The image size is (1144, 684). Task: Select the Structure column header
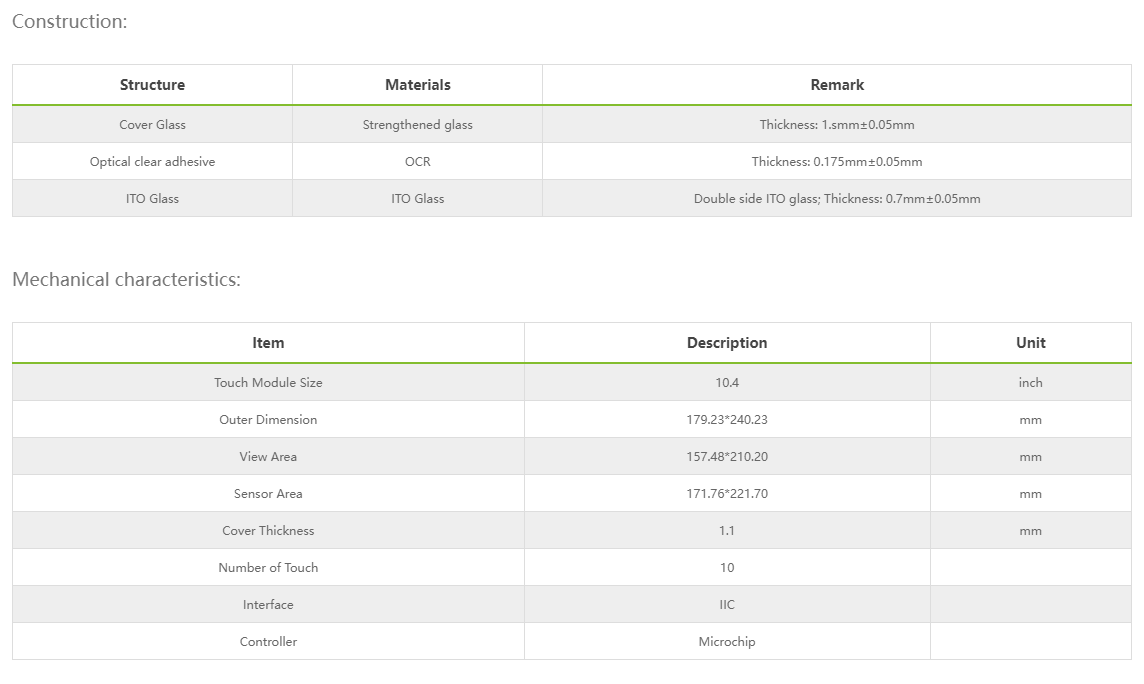click(152, 85)
